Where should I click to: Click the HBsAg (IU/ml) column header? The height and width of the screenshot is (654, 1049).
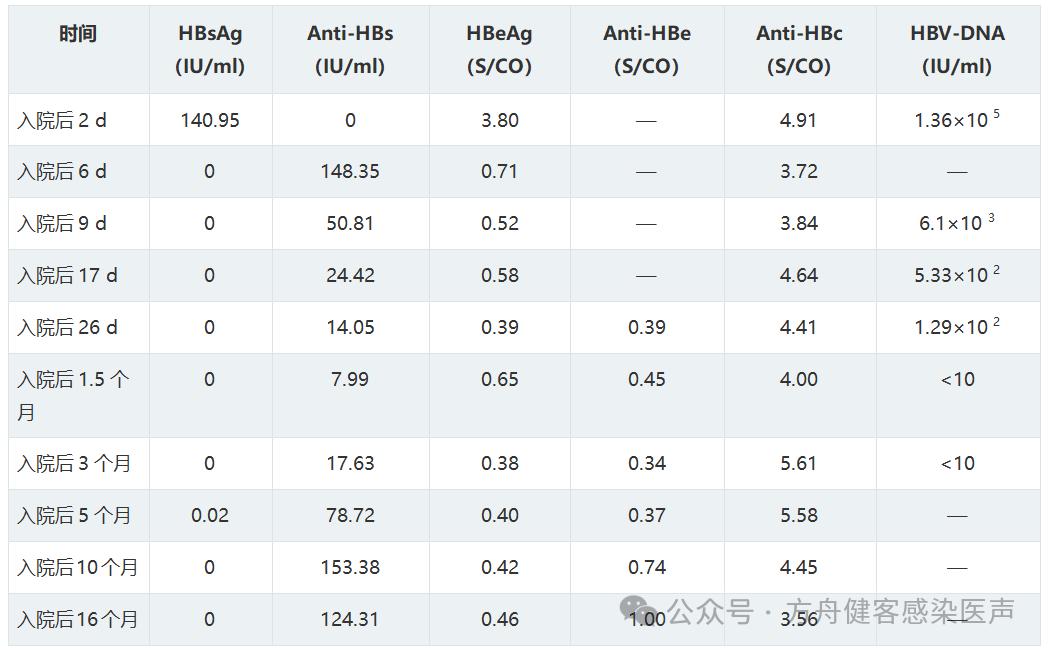pyautogui.click(x=210, y=49)
